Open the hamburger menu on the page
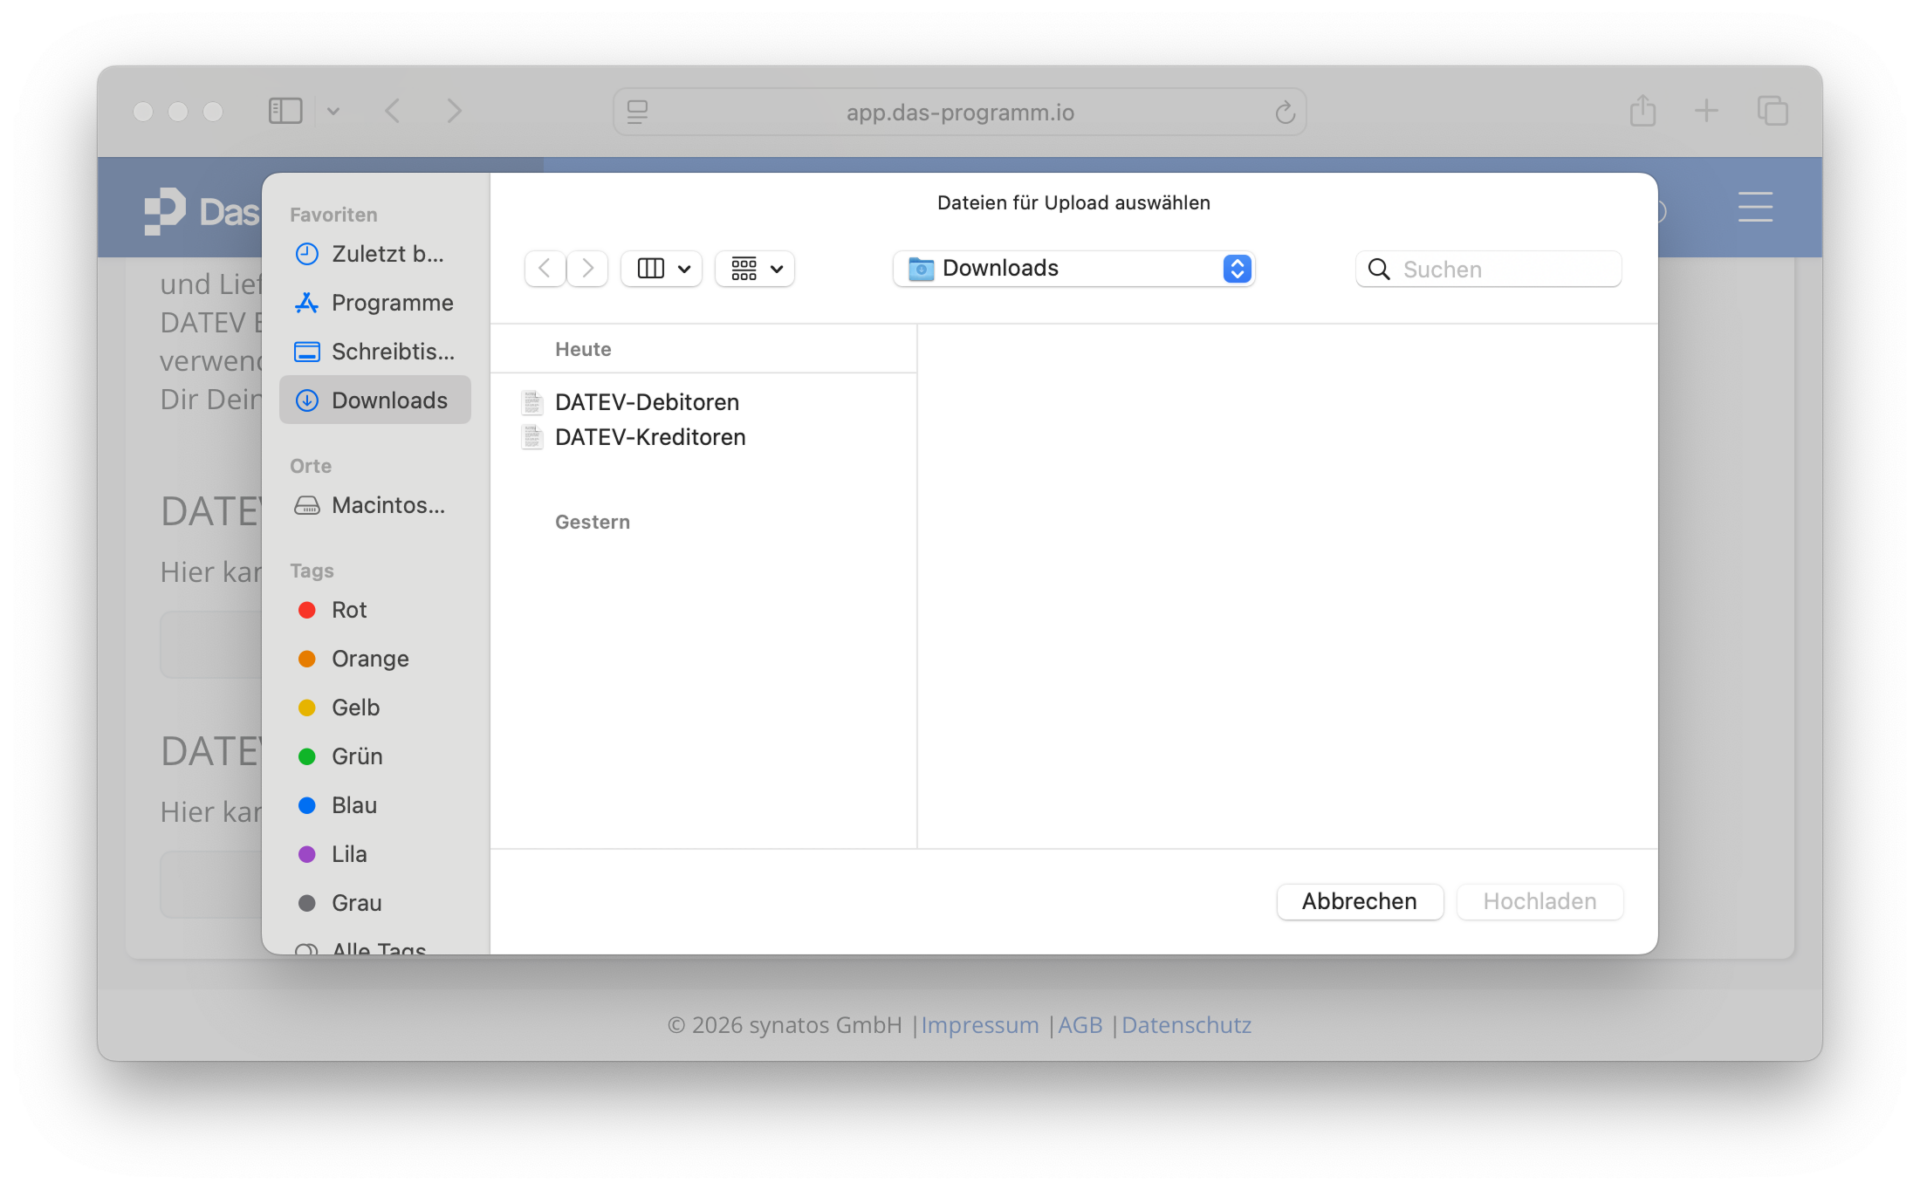 [x=1754, y=208]
